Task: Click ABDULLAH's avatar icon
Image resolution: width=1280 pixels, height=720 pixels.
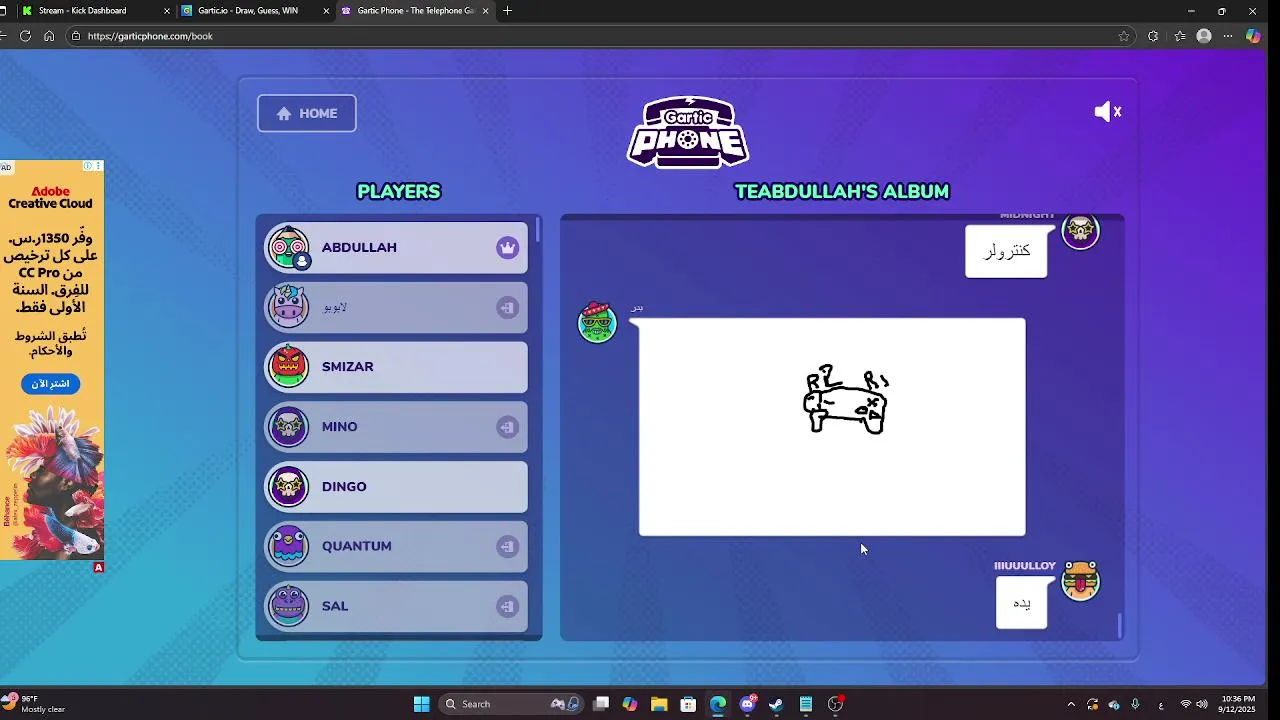Action: coord(289,247)
